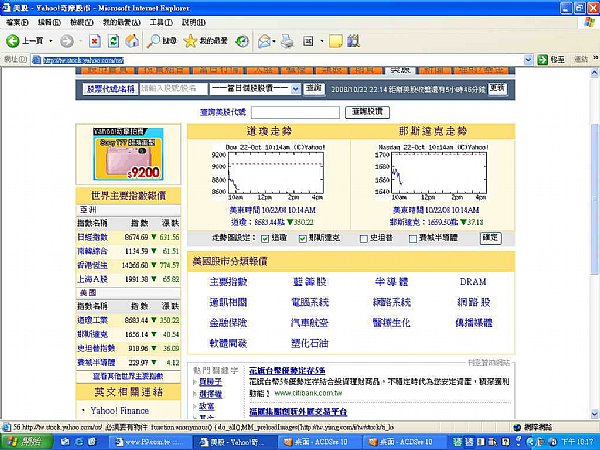Uncheck the 那斯達克 chart checkbox

pos(302,238)
